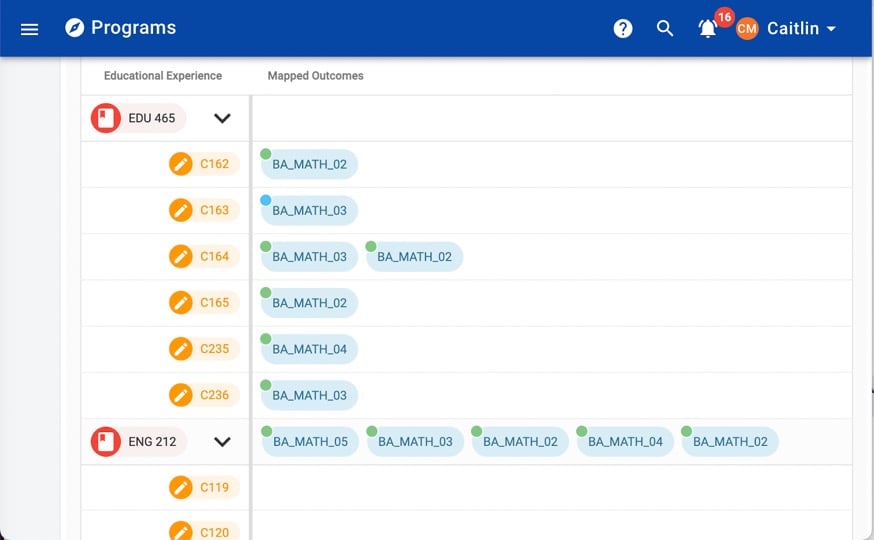The height and width of the screenshot is (540, 874).
Task: Select the BA_MATH_04 outcome in row C235
Action: point(309,349)
